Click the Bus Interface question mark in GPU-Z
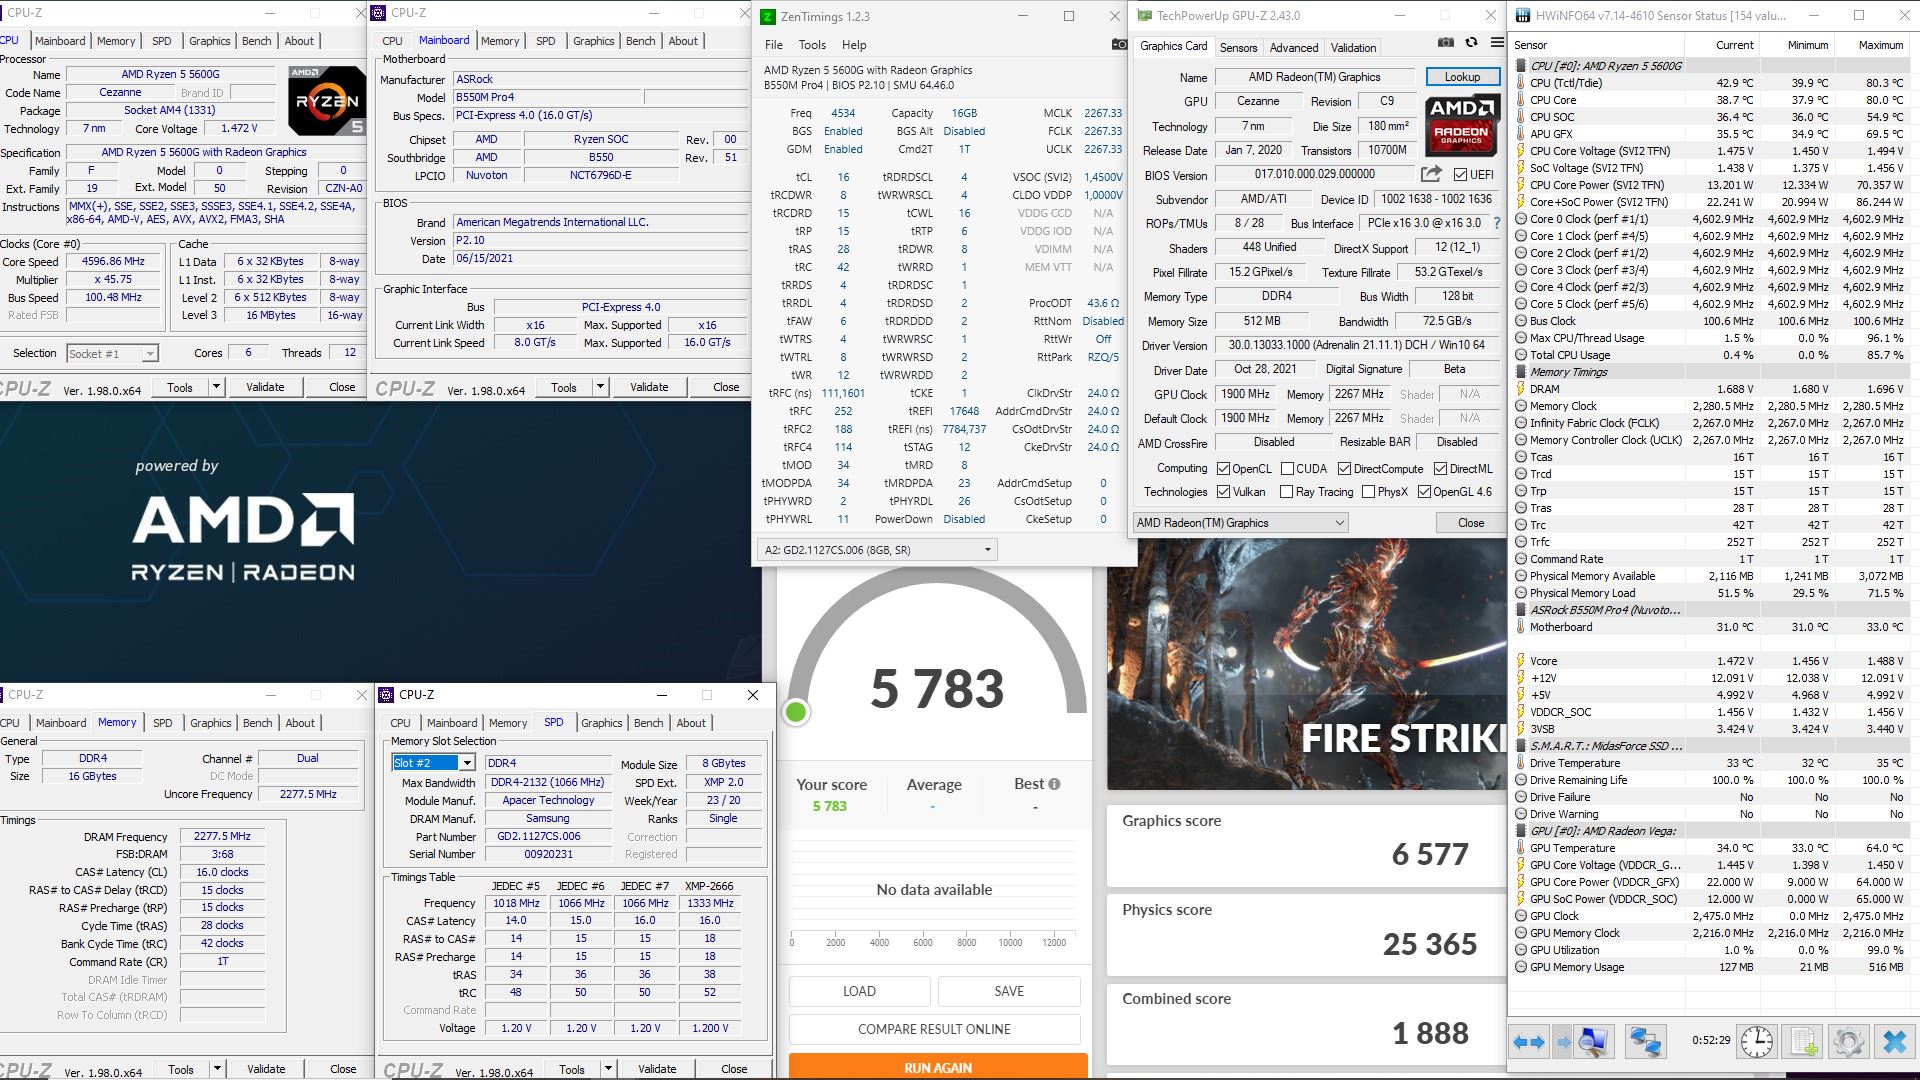This screenshot has height=1080, width=1920. (x=1497, y=223)
